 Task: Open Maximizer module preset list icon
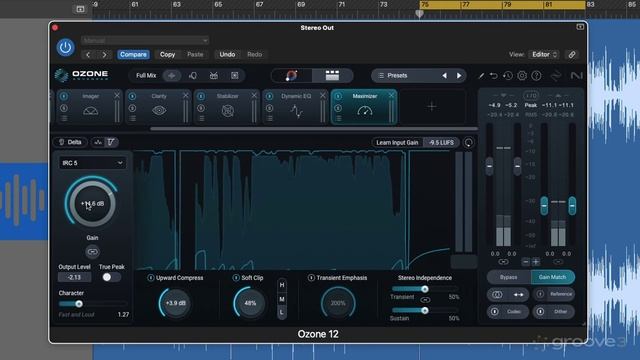coord(338,119)
